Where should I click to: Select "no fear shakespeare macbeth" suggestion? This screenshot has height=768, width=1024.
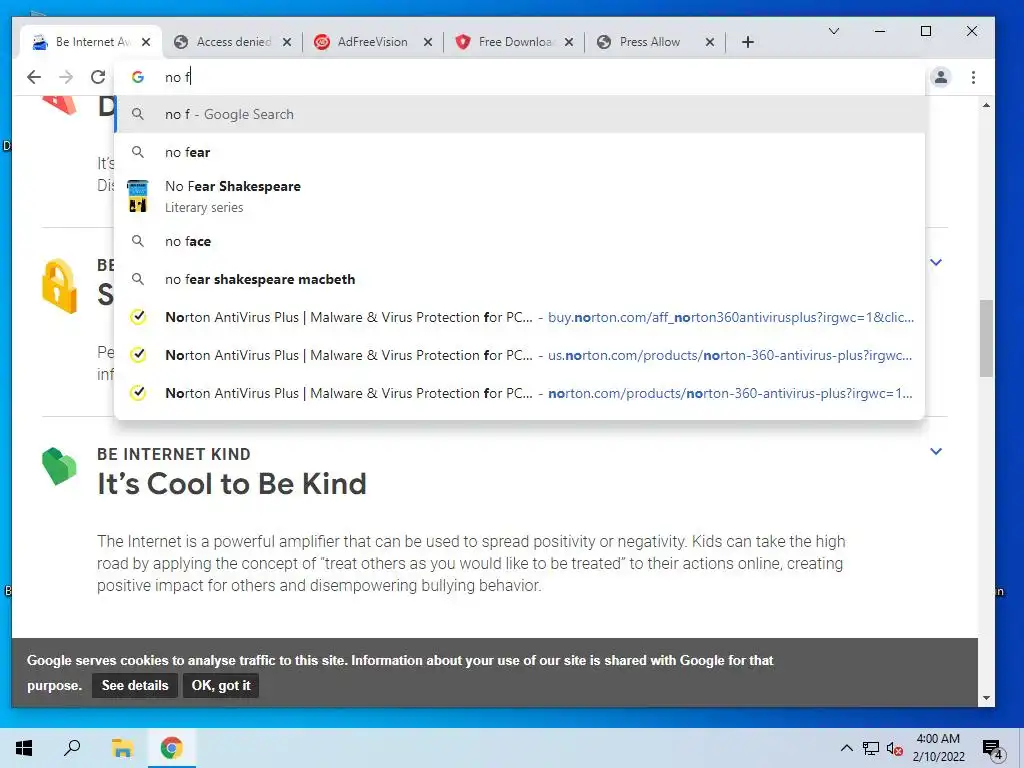519,279
